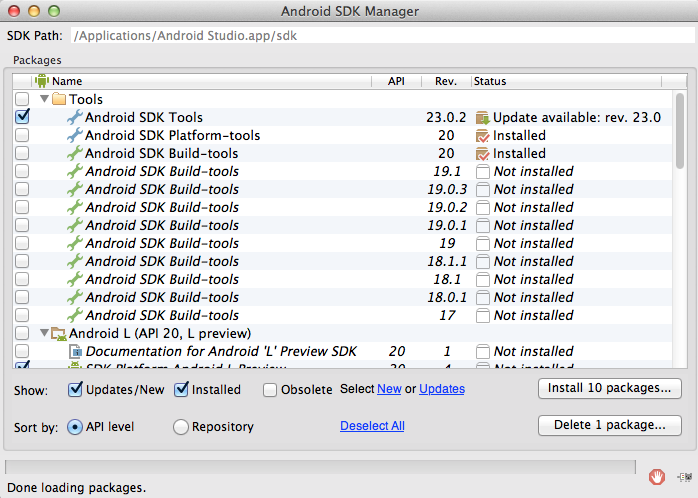
Task: Click the vertical scrollbar thumb of package list
Action: (x=679, y=131)
